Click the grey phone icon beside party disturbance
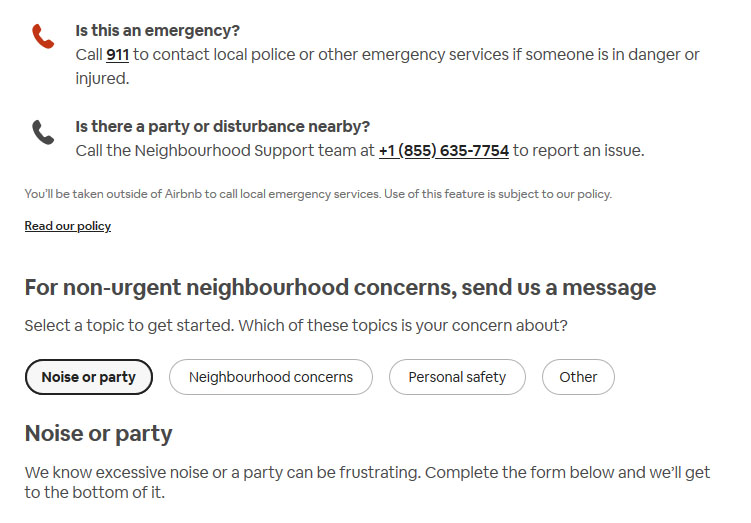Image resolution: width=751 pixels, height=523 pixels. (x=43, y=133)
